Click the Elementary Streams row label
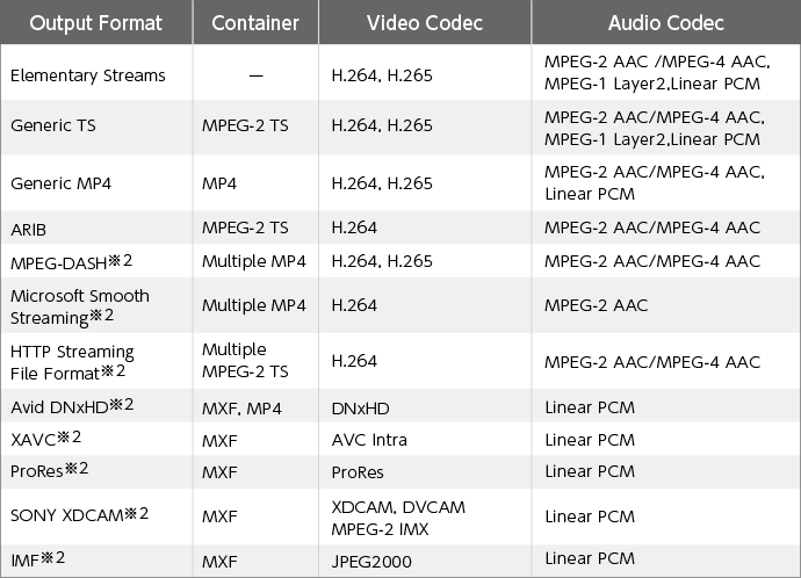This screenshot has width=801, height=578. (x=88, y=76)
